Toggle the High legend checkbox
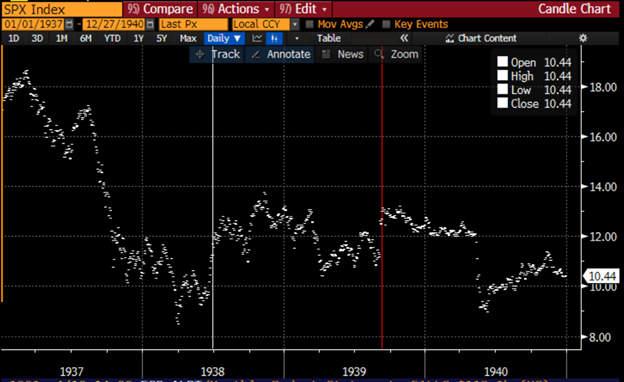624x382 pixels. tap(502, 75)
